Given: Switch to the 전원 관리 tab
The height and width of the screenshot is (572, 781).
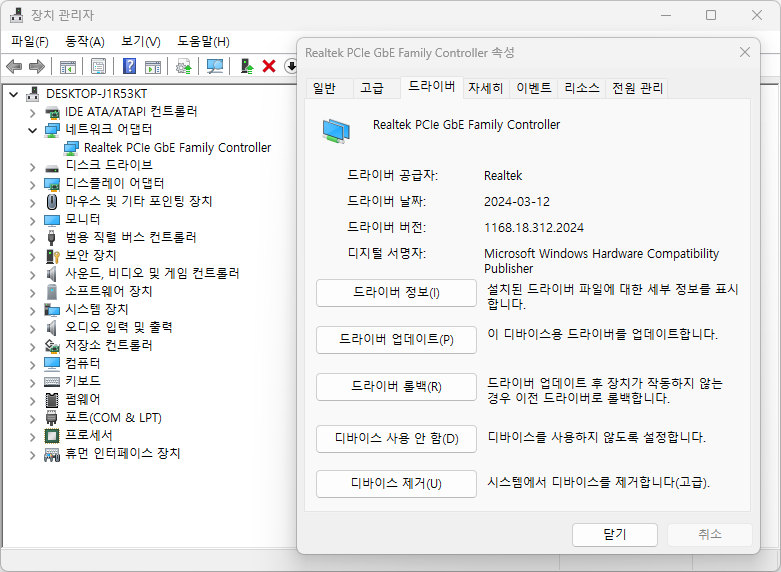Looking at the screenshot, I should [637, 88].
